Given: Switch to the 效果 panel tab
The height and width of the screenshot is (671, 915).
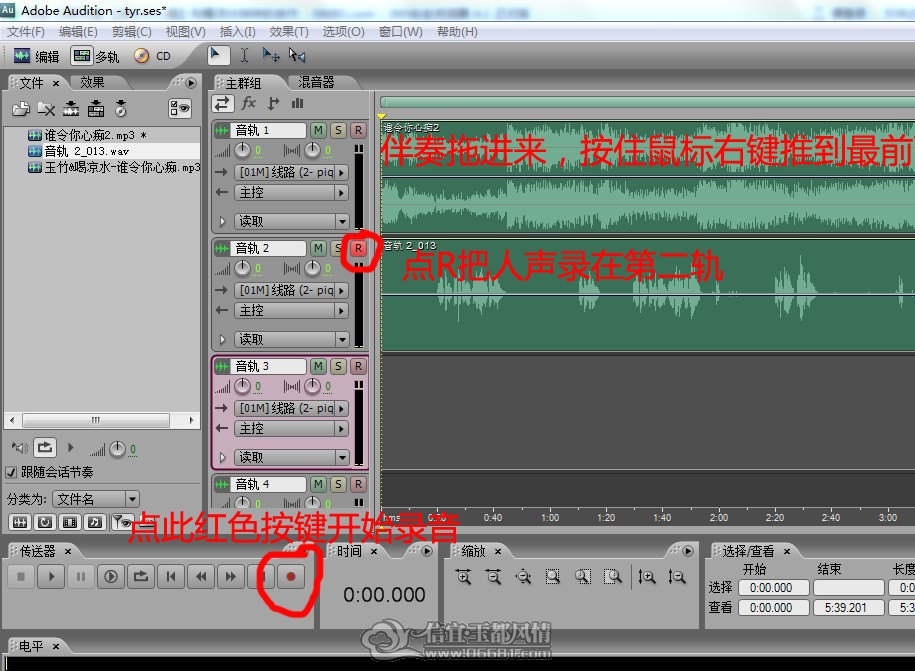Looking at the screenshot, I should (92, 82).
